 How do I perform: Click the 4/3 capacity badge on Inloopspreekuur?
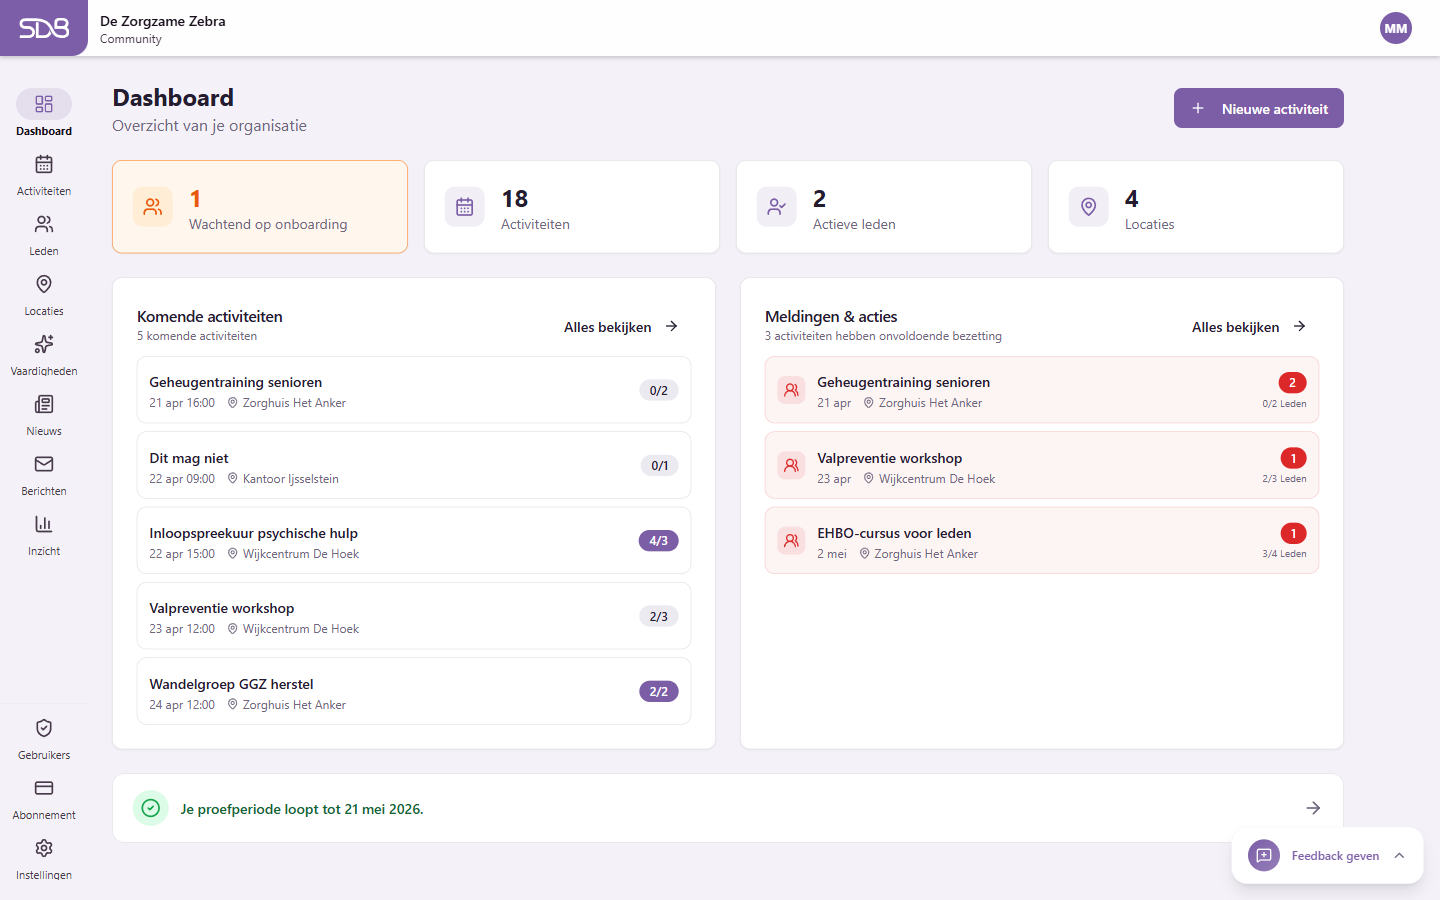[658, 540]
